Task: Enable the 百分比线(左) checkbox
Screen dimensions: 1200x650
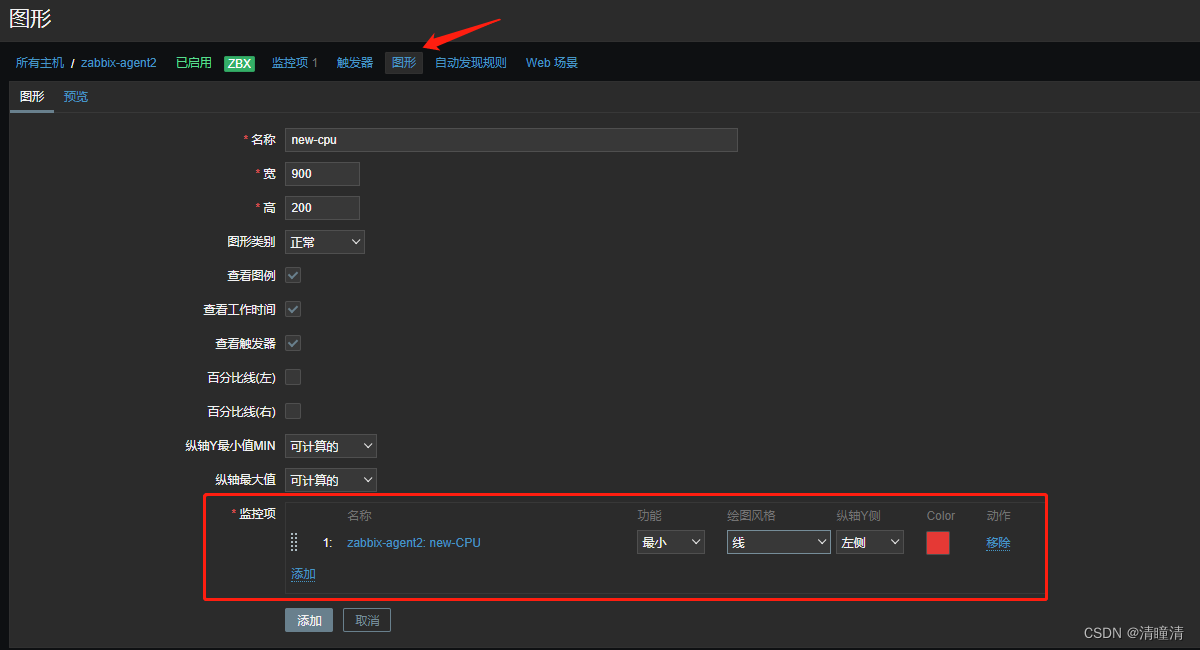Action: pyautogui.click(x=293, y=377)
